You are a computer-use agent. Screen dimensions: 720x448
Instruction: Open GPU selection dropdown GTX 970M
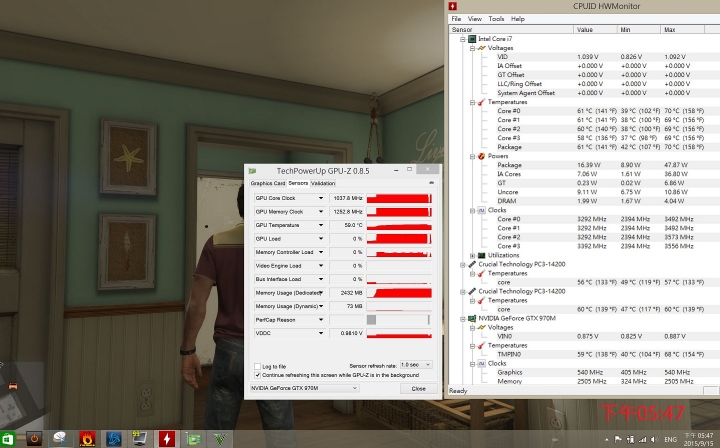(304, 388)
